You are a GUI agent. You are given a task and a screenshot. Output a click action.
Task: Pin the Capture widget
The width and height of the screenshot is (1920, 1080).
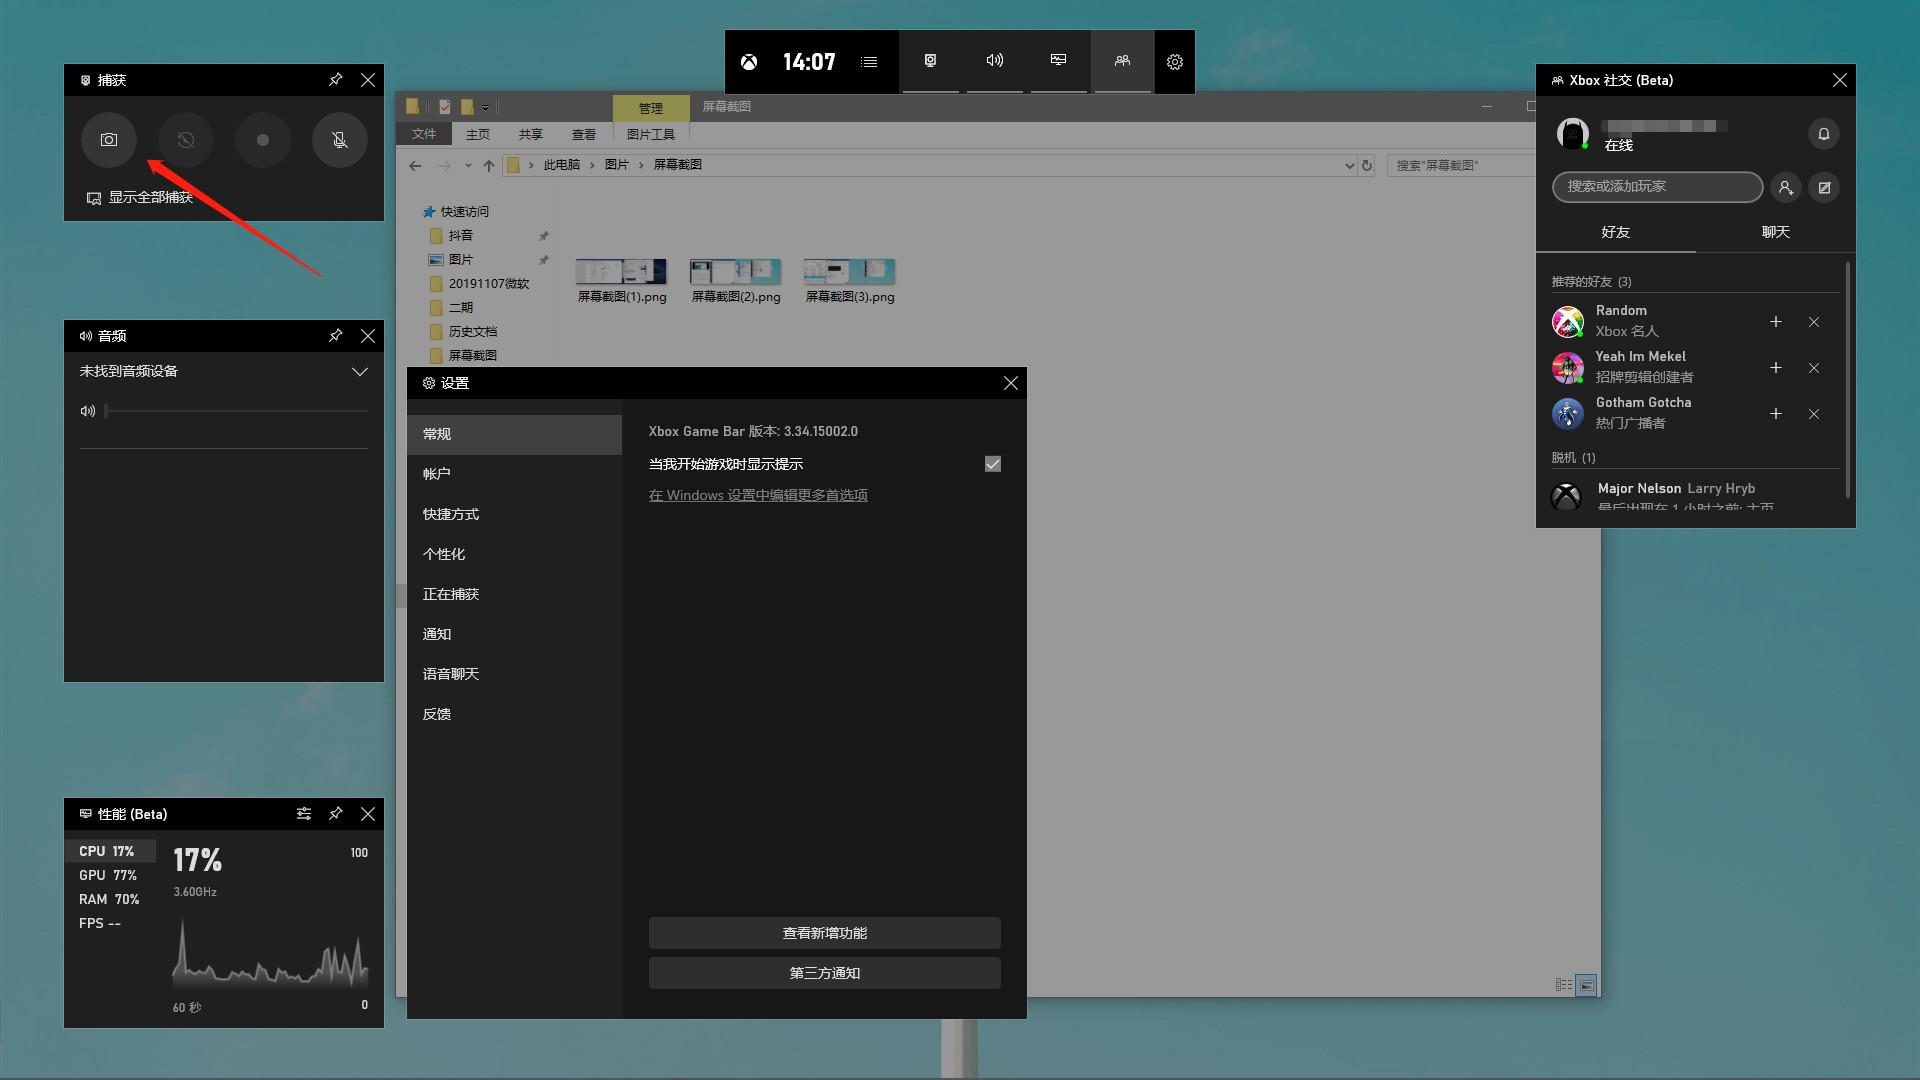(x=336, y=80)
